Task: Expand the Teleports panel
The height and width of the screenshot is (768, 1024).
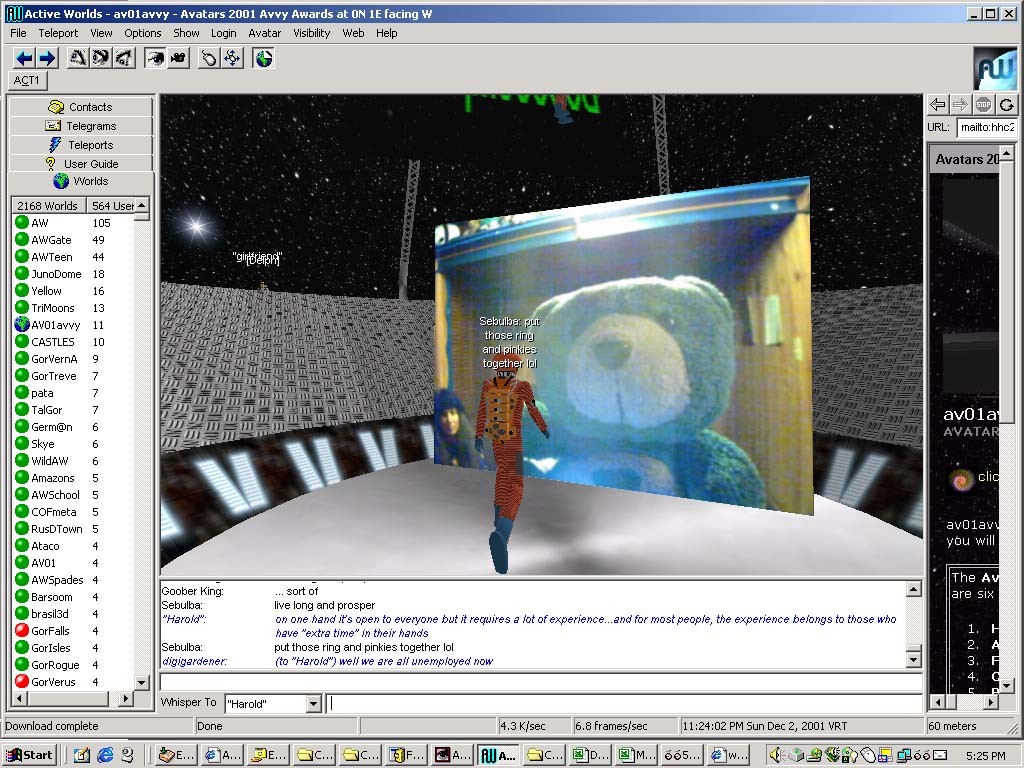Action: pyautogui.click(x=81, y=145)
